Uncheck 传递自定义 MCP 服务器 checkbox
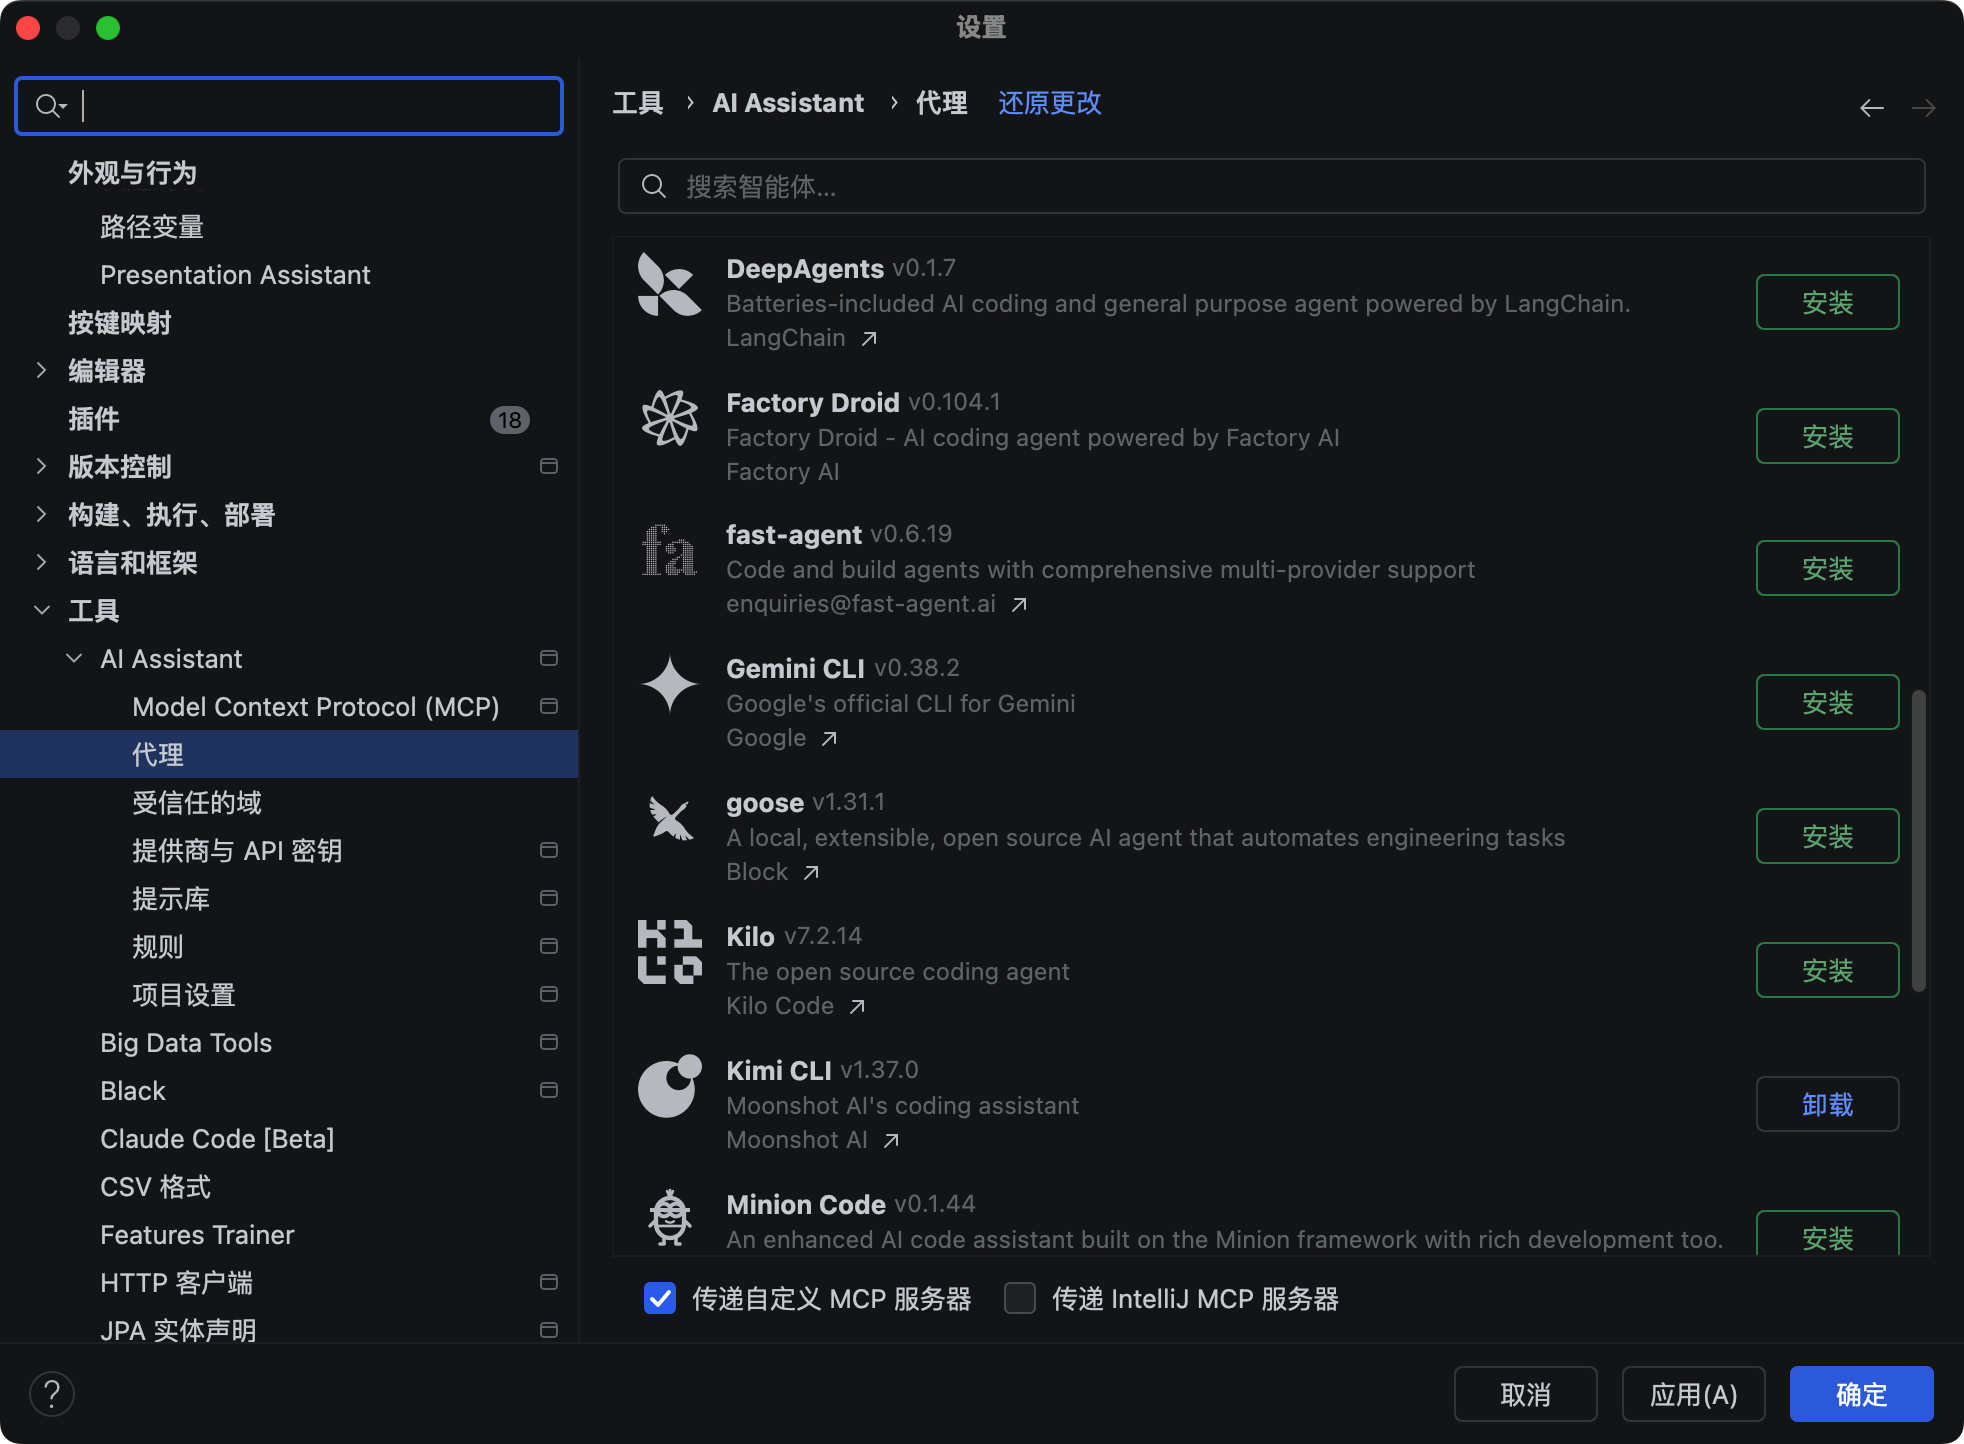Image resolution: width=1964 pixels, height=1444 pixels. point(660,1299)
